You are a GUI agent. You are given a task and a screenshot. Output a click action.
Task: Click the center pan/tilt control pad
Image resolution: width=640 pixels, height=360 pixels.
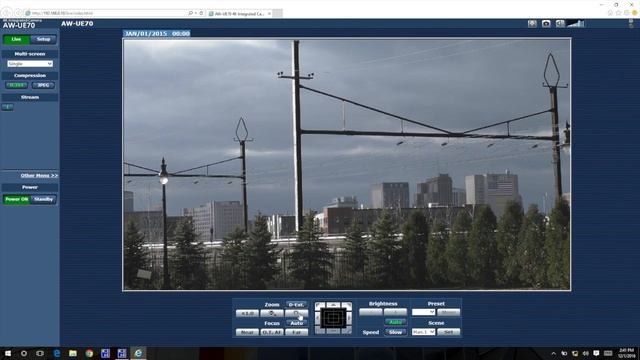coord(333,318)
